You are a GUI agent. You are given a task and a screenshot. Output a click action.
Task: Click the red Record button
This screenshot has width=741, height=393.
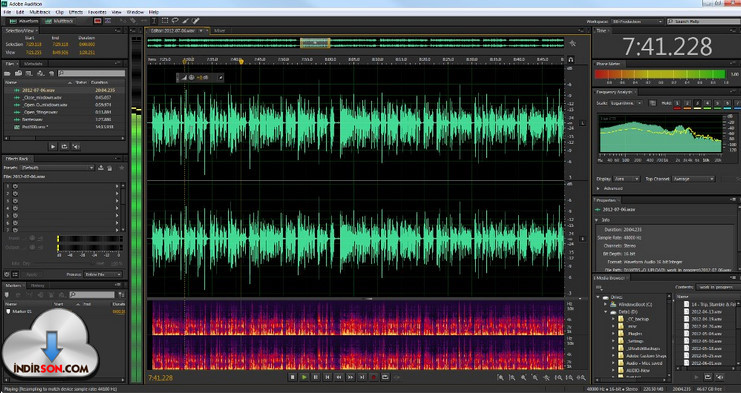[x=373, y=377]
